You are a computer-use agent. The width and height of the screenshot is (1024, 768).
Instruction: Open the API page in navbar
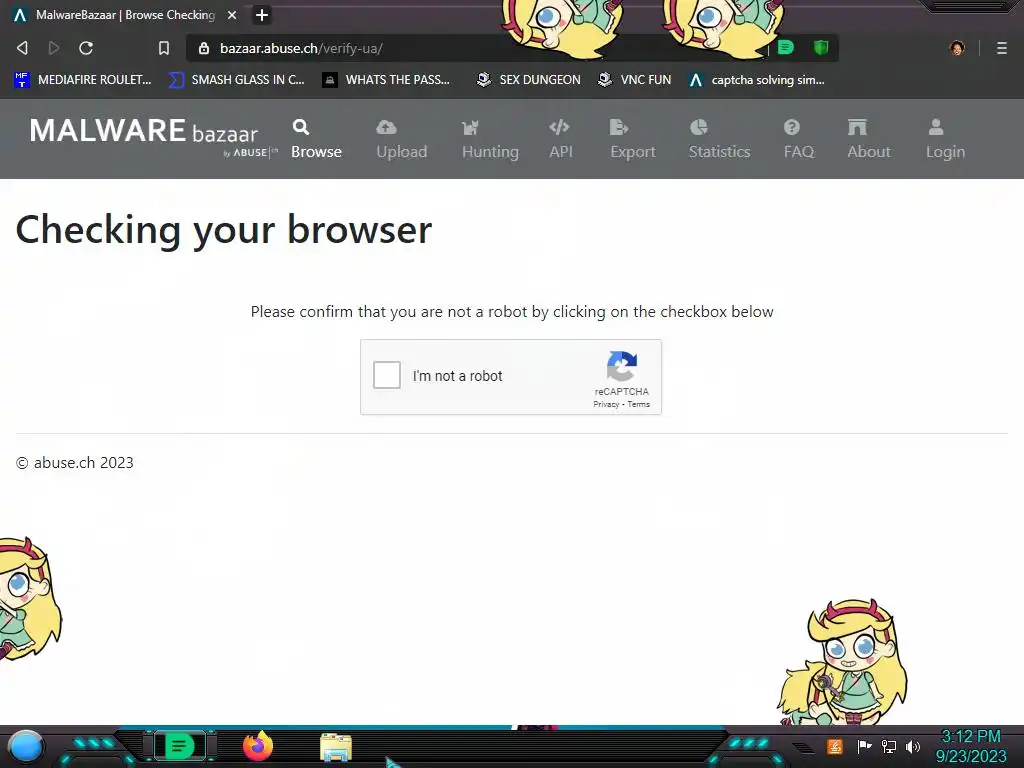click(x=560, y=139)
